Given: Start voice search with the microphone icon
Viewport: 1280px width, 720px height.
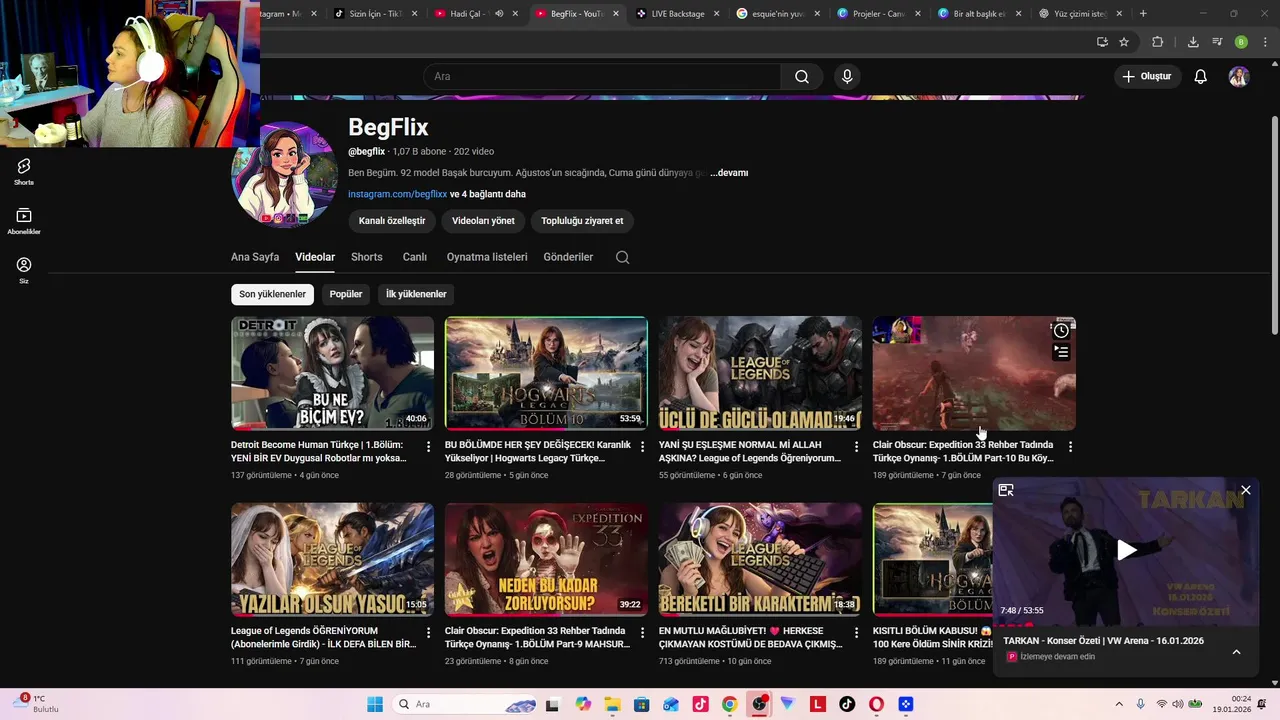Looking at the screenshot, I should click(x=847, y=77).
